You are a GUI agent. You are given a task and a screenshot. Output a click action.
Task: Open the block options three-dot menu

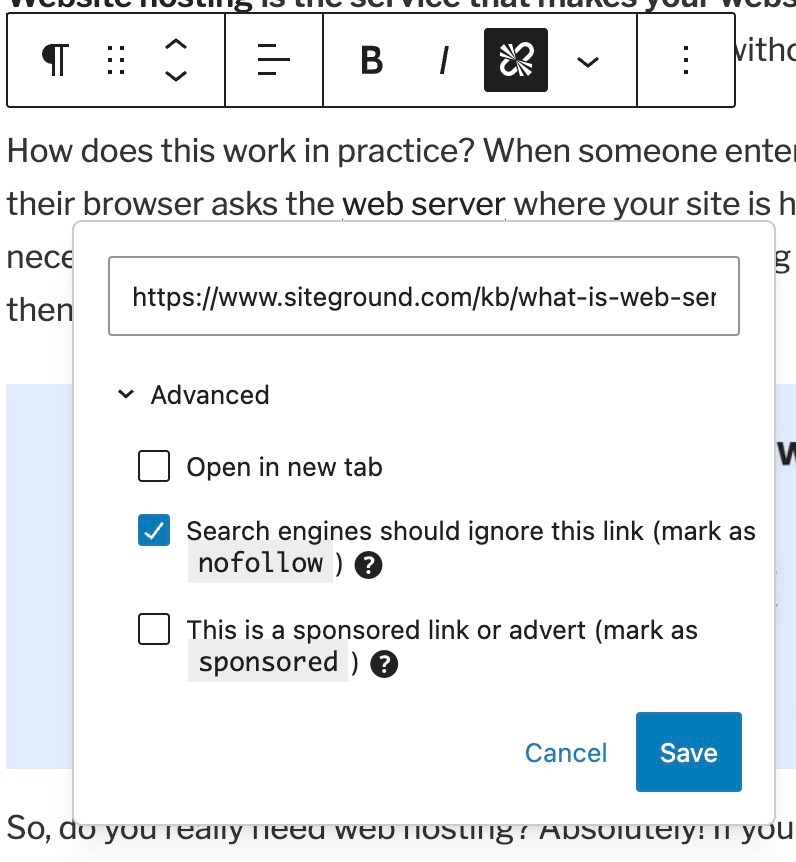pyautogui.click(x=684, y=60)
